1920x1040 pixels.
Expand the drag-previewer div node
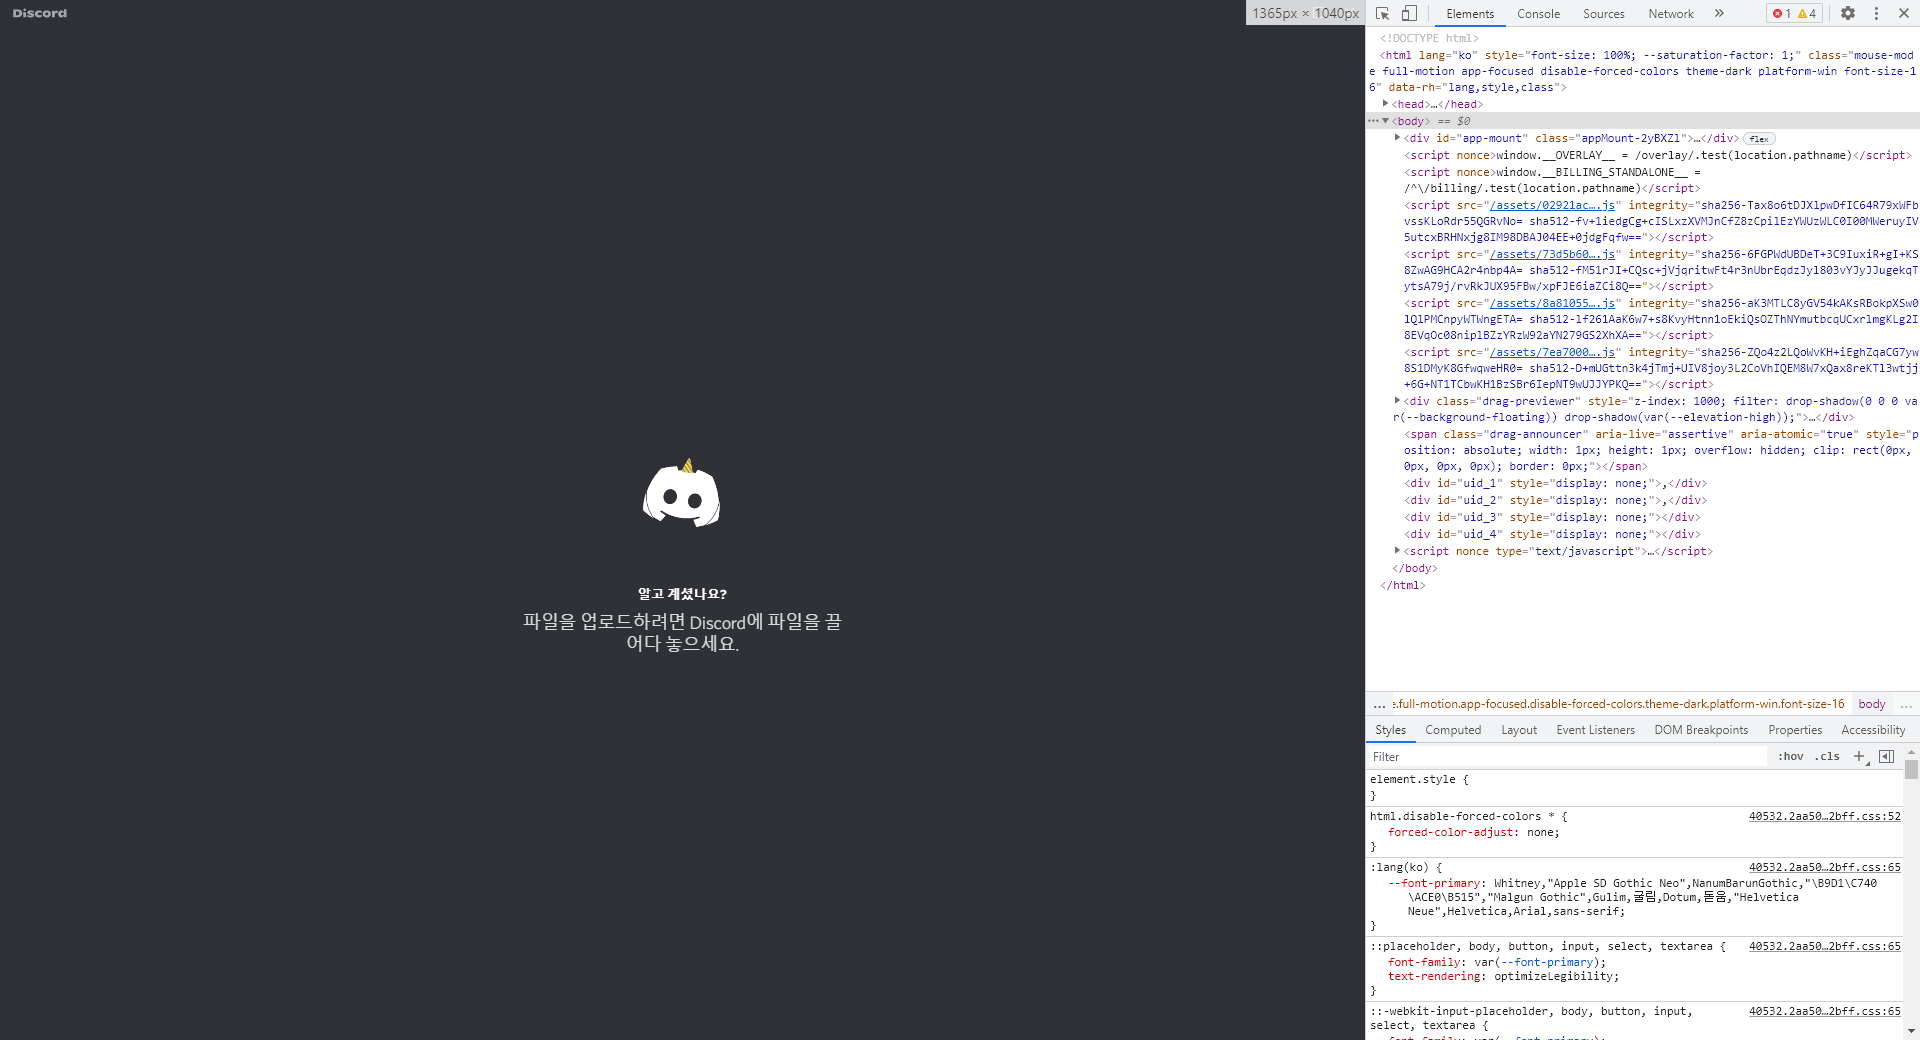tap(1397, 401)
